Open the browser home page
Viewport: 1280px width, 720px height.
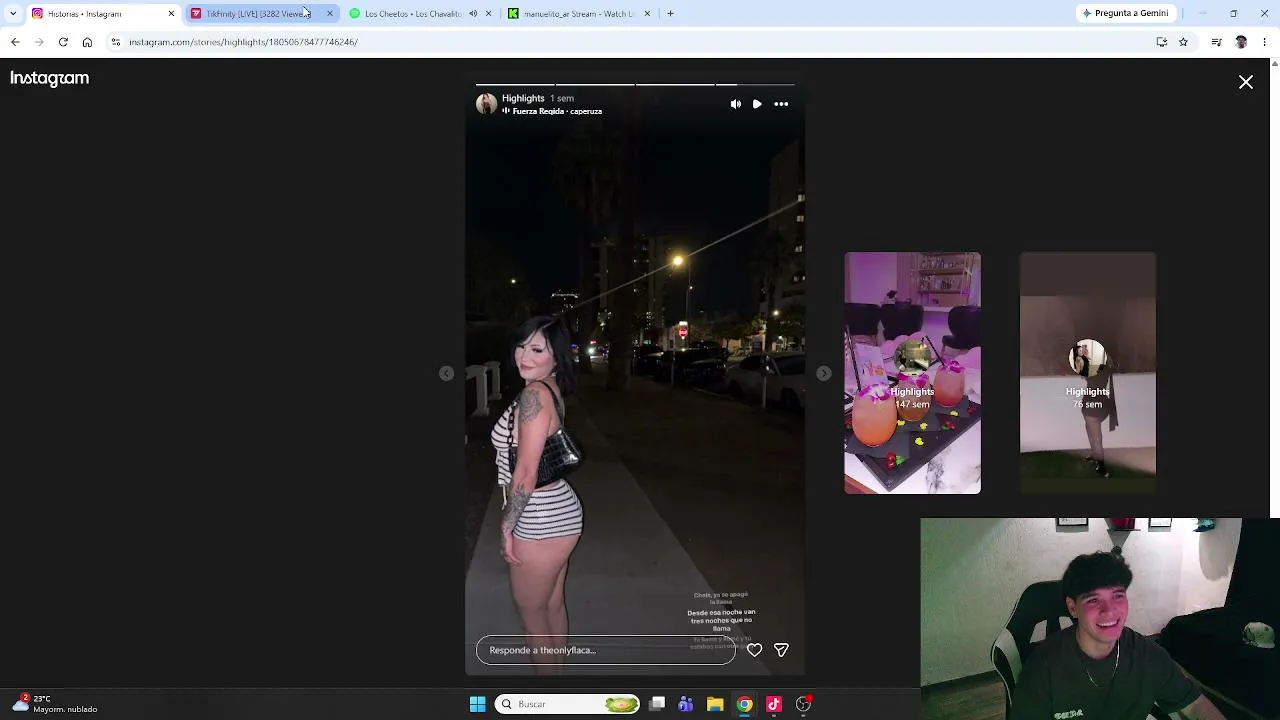point(87,42)
